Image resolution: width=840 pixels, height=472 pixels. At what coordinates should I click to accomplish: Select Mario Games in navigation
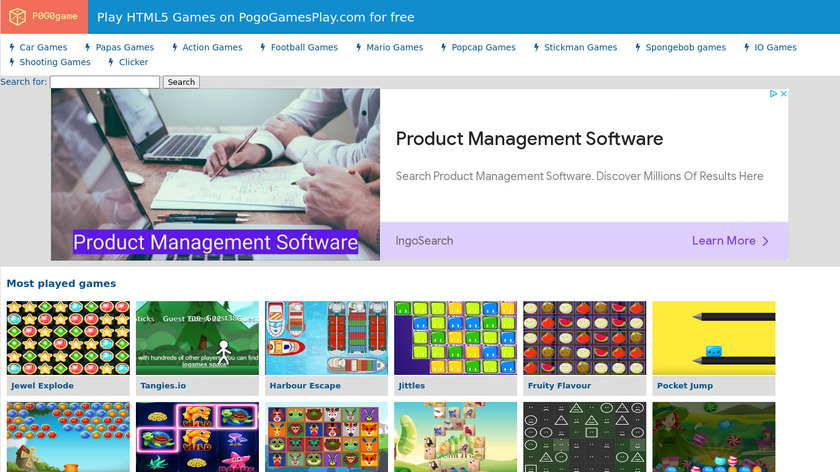click(x=394, y=47)
